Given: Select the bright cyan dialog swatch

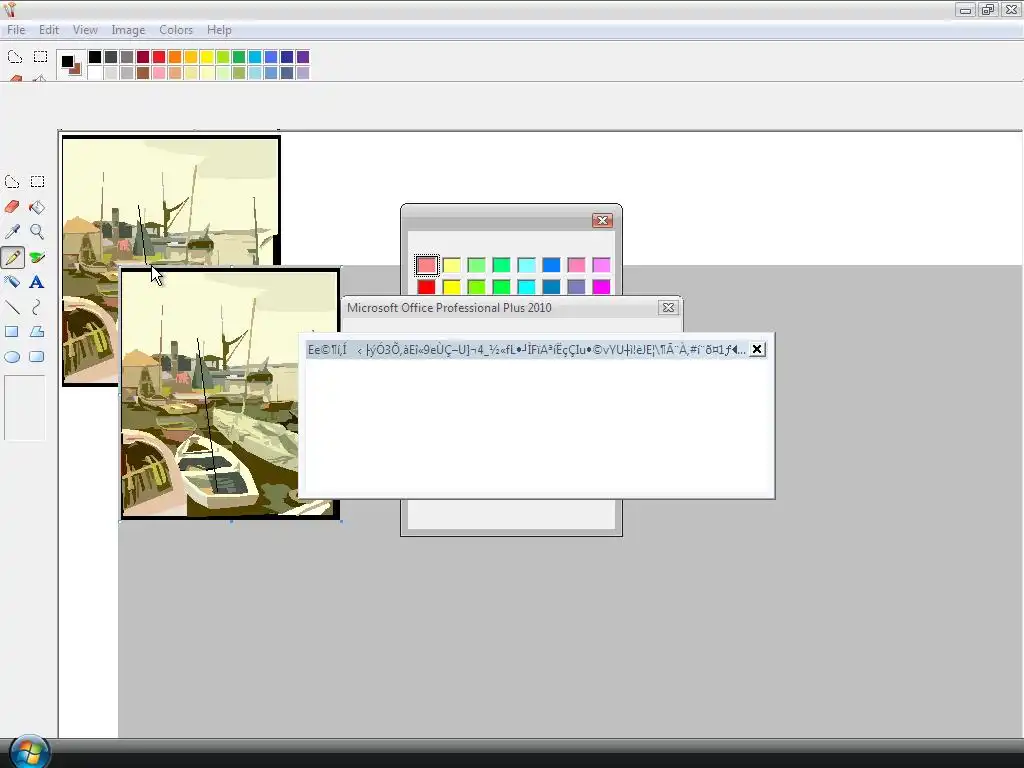Looking at the screenshot, I should tap(526, 287).
